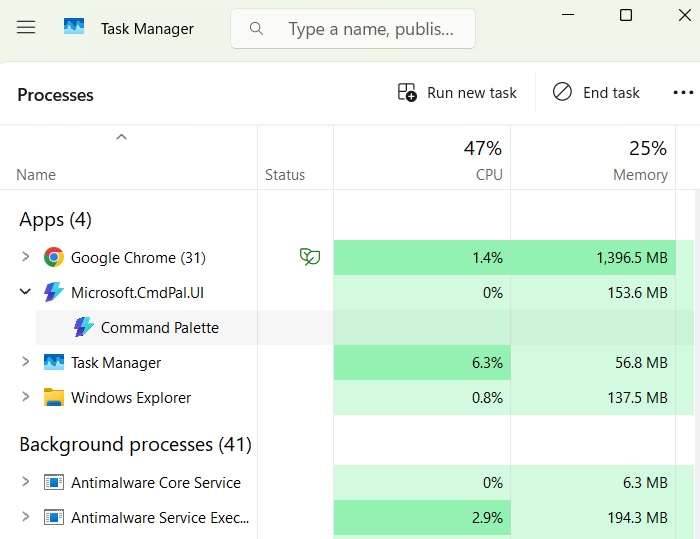Click the Command Palette child icon
The height and width of the screenshot is (539, 700).
(x=83, y=327)
